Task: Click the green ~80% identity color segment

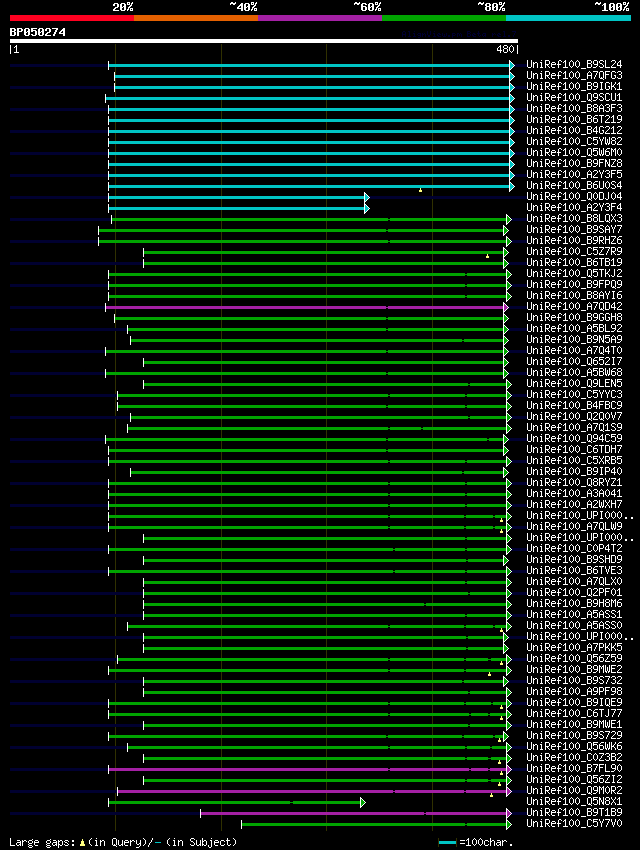Action: tap(444, 18)
